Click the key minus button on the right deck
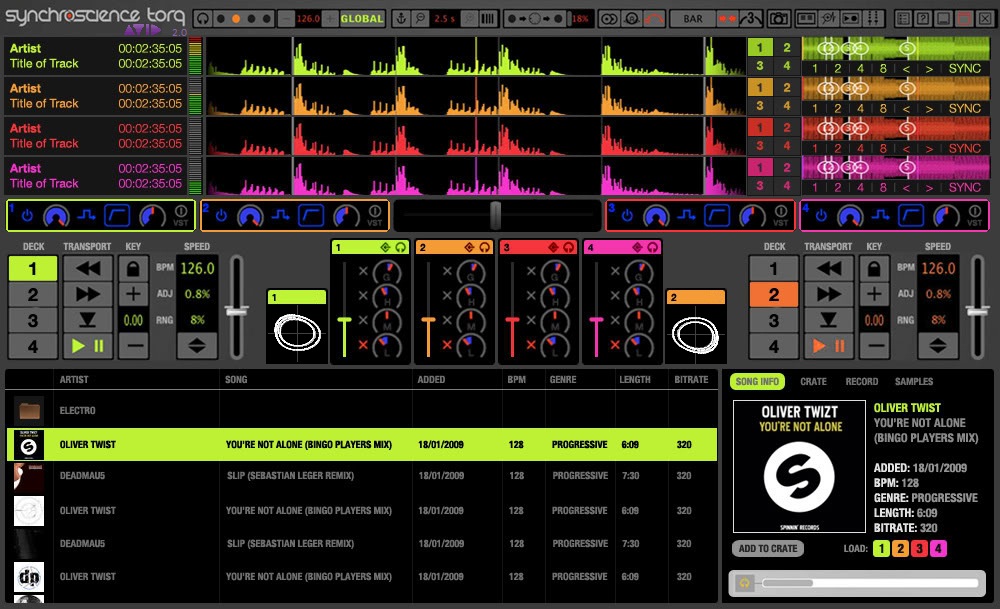 click(x=874, y=346)
